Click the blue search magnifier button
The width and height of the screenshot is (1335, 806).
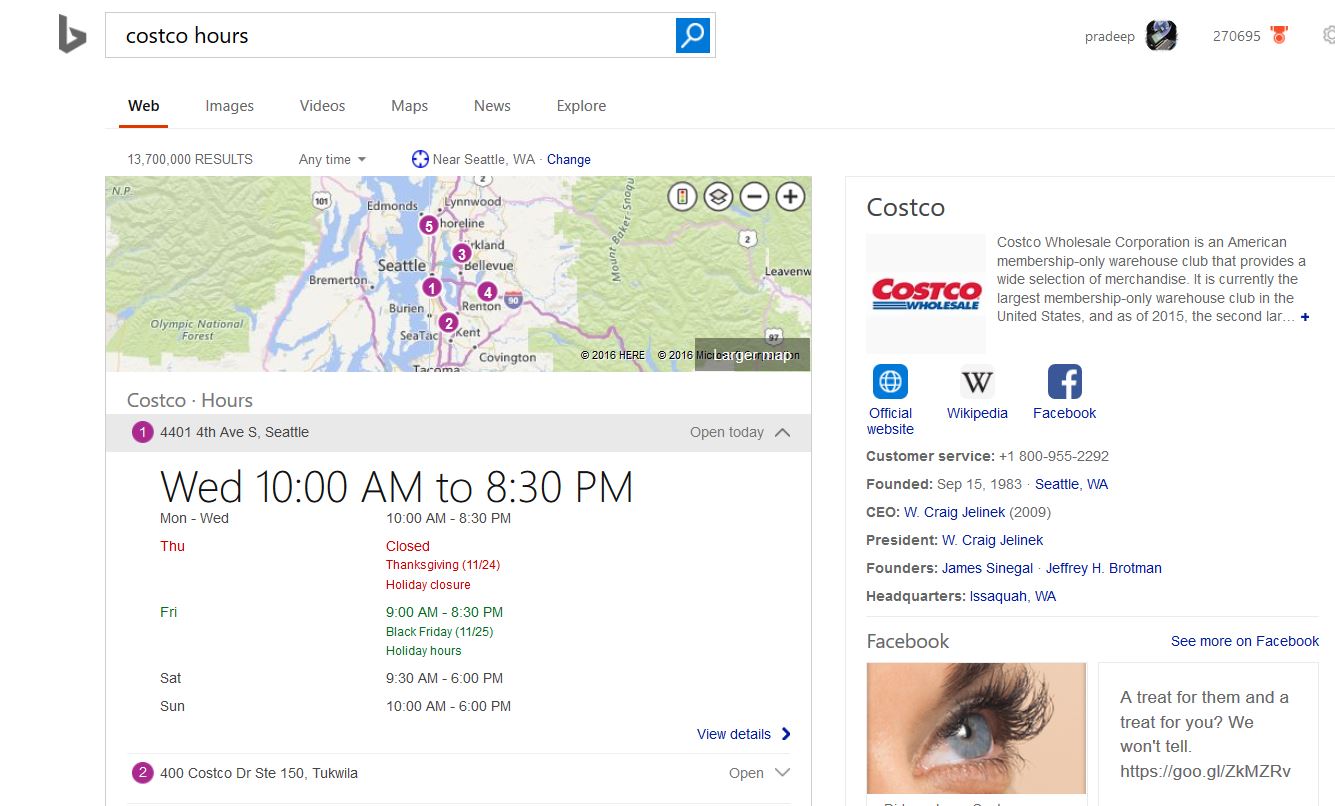pyautogui.click(x=692, y=35)
